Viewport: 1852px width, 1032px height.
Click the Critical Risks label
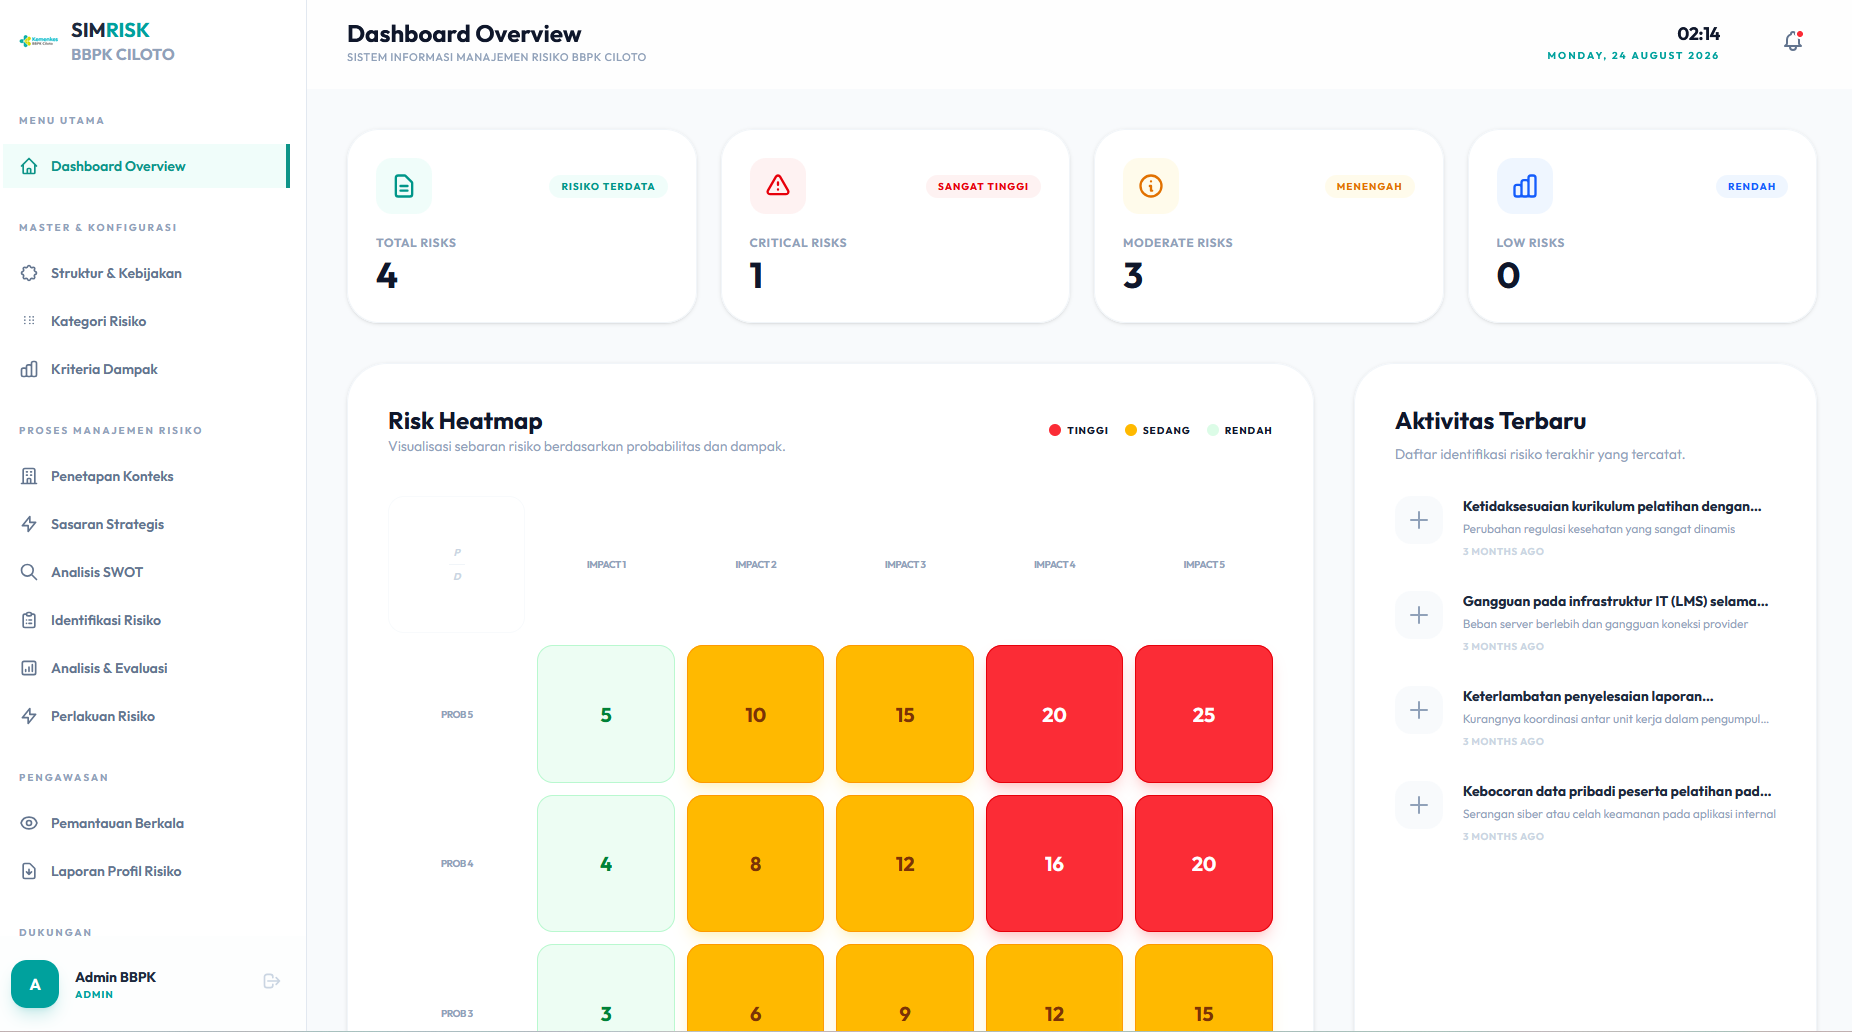(798, 243)
